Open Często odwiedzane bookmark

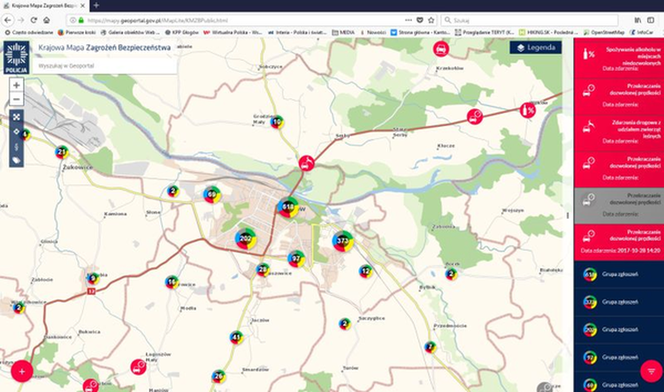point(29,32)
